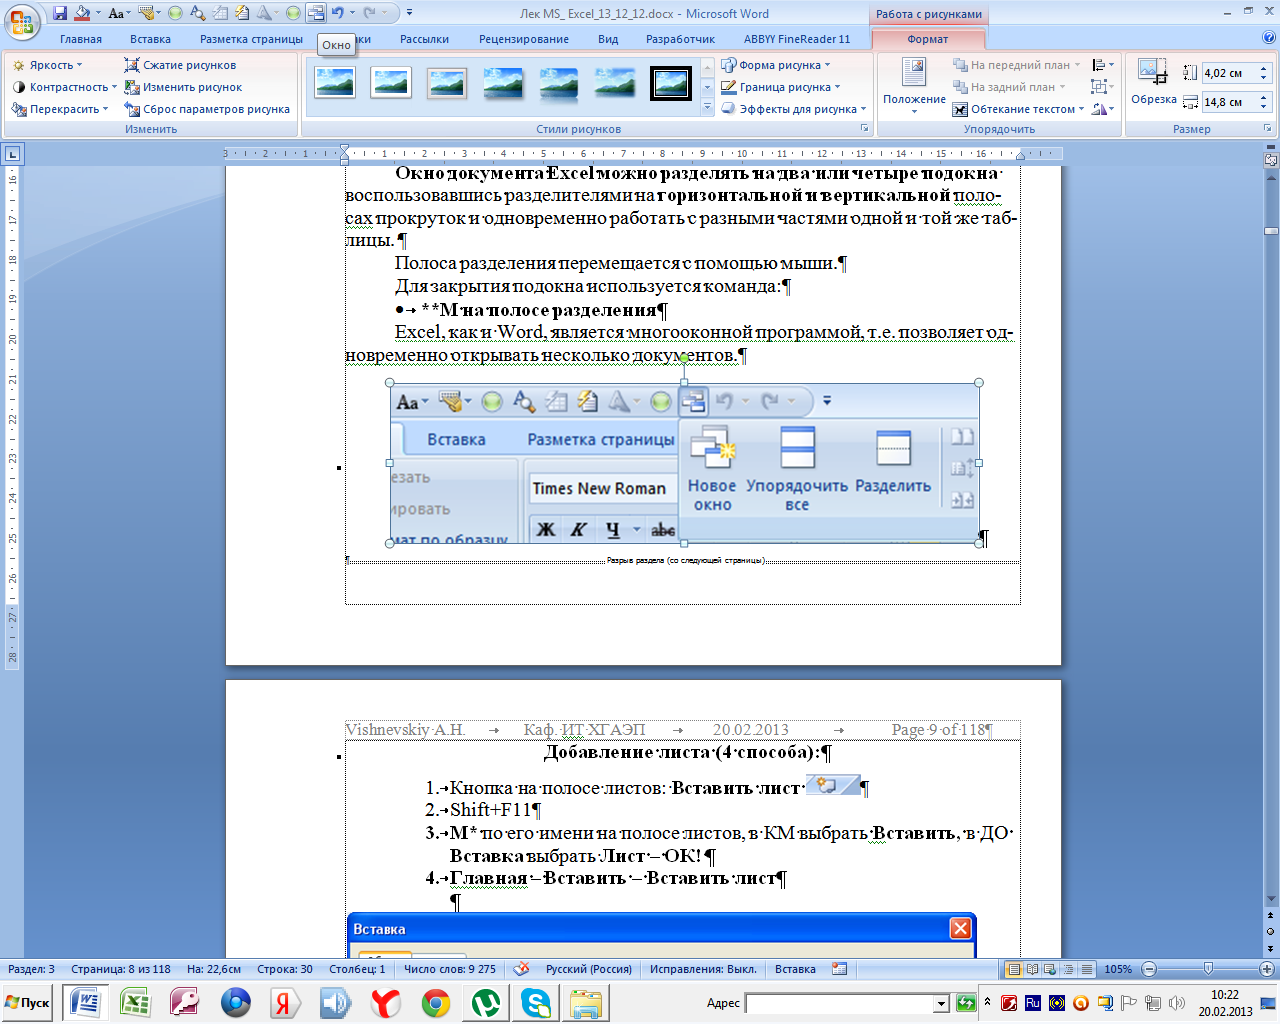
Task: Open Word Help question mark icon
Action: [1269, 38]
